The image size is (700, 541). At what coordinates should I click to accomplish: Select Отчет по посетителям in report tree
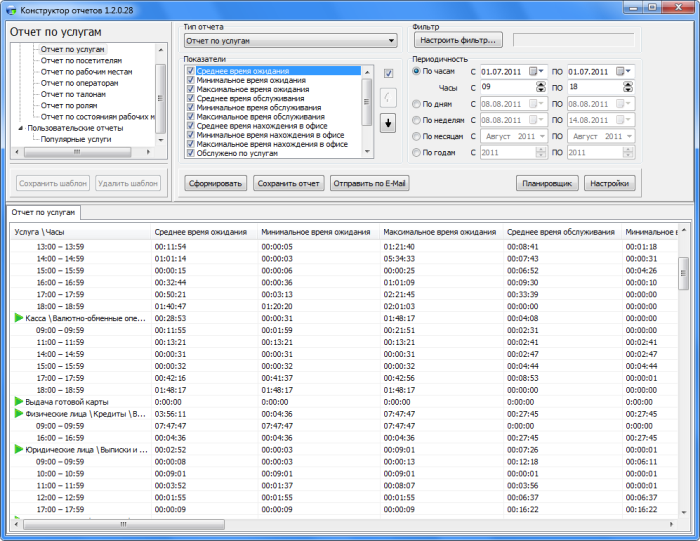[x=81, y=60]
